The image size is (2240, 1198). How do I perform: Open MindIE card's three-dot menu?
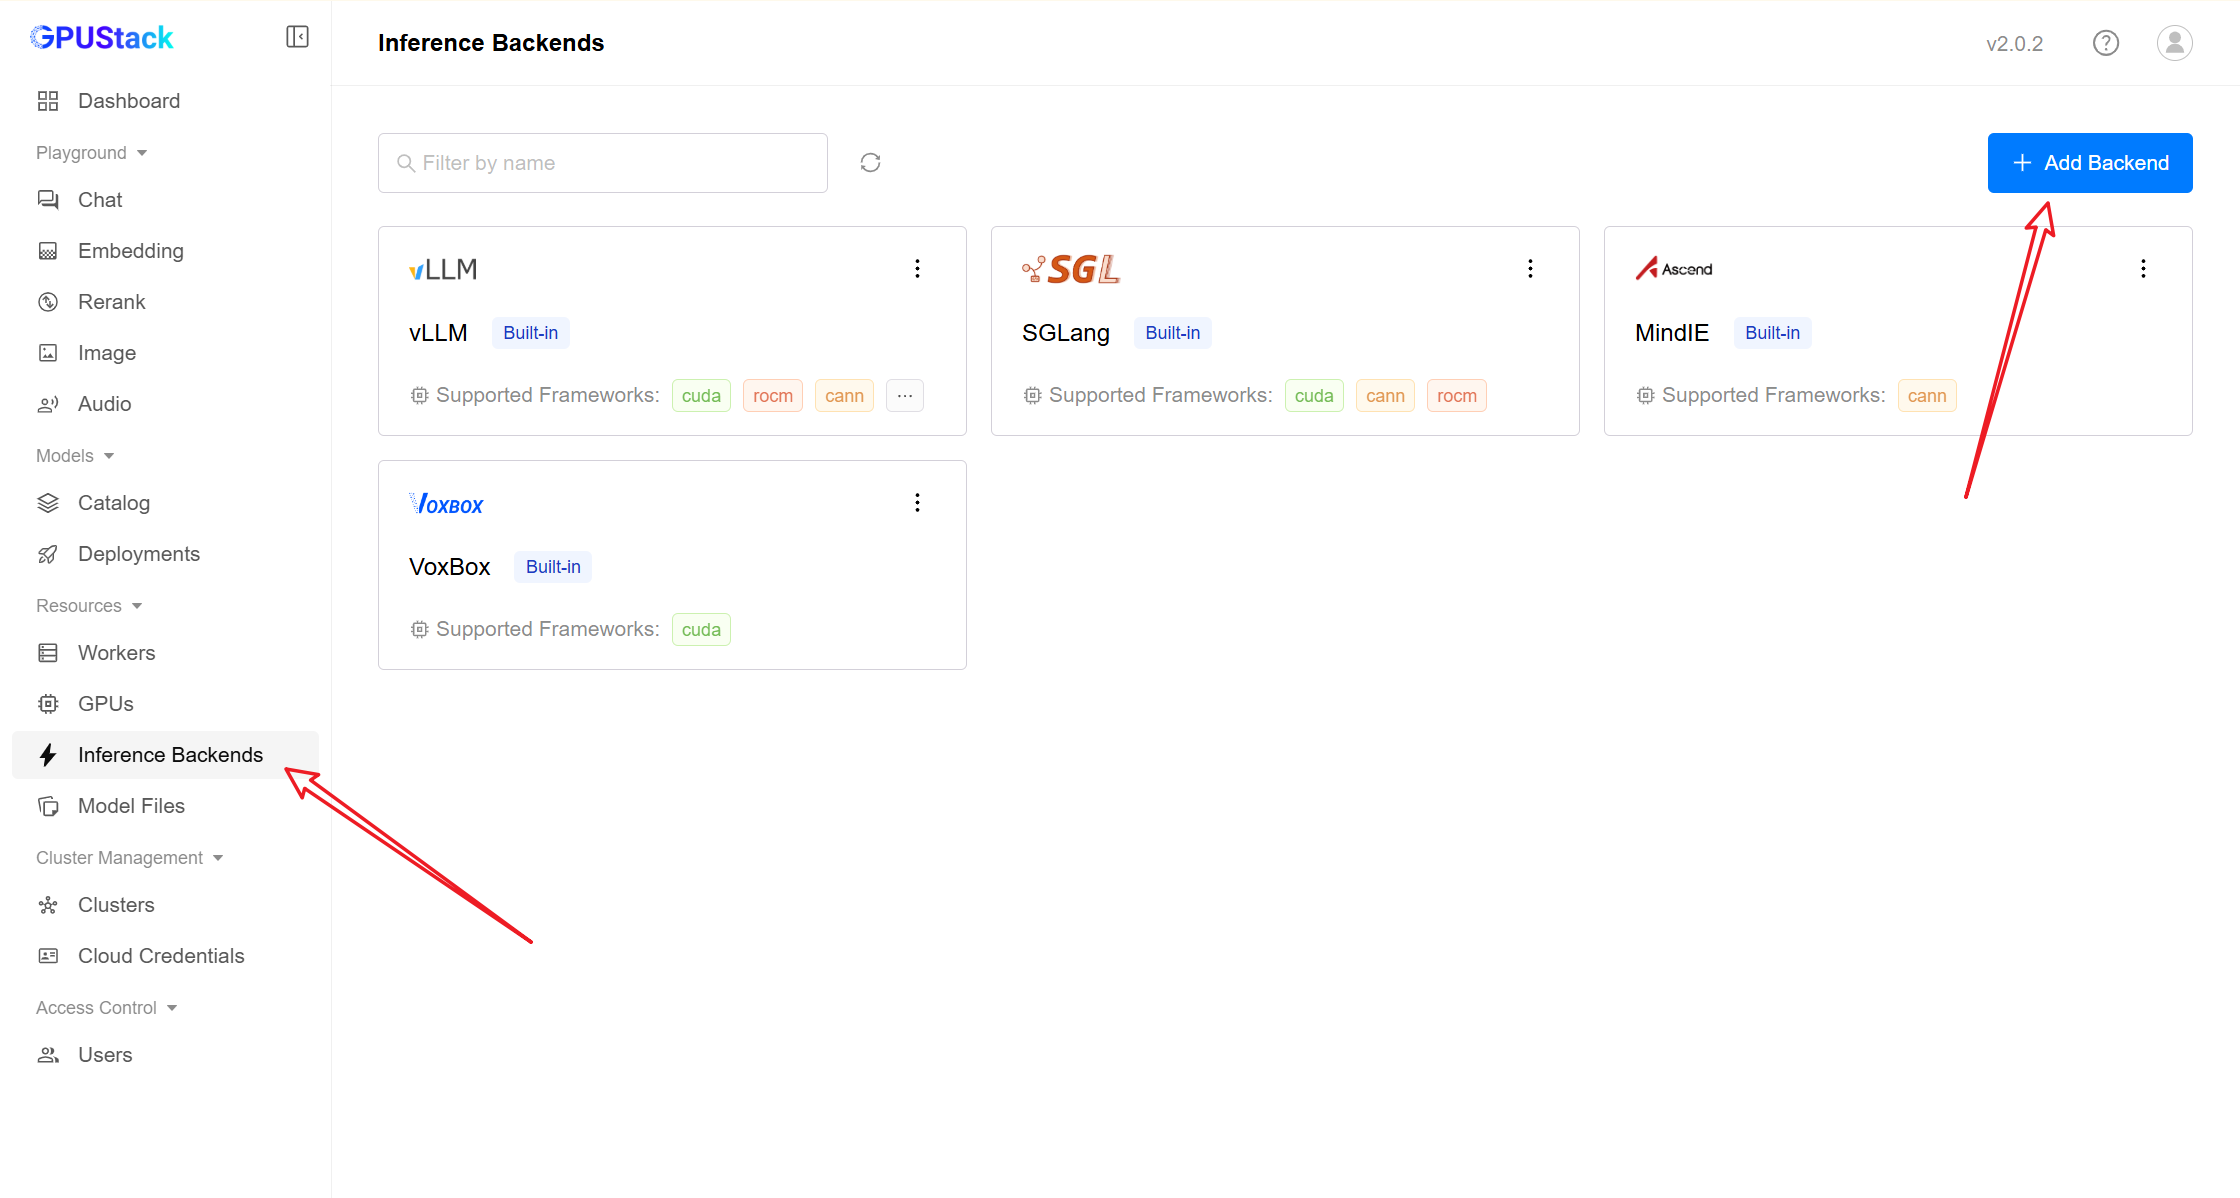pos(2143,268)
